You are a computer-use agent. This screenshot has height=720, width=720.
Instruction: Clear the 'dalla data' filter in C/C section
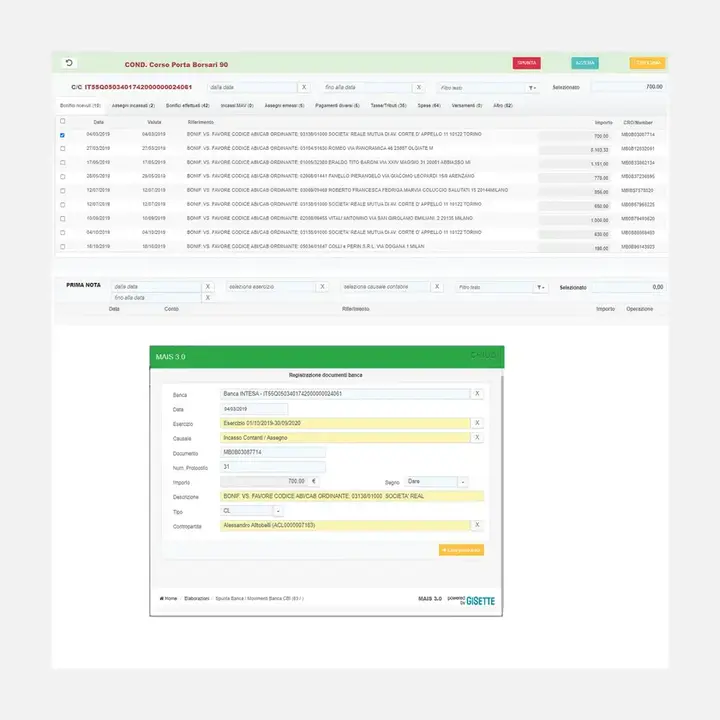coord(304,87)
